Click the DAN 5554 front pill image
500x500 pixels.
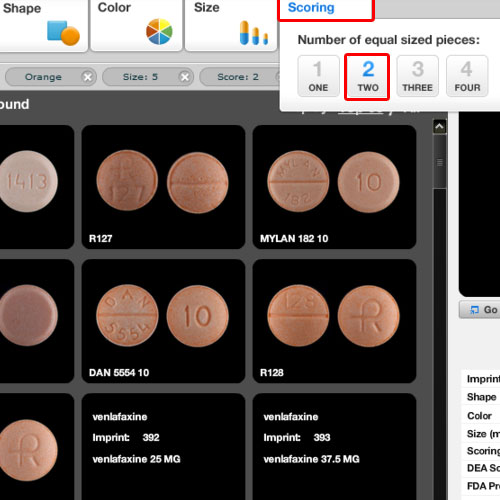[127, 315]
